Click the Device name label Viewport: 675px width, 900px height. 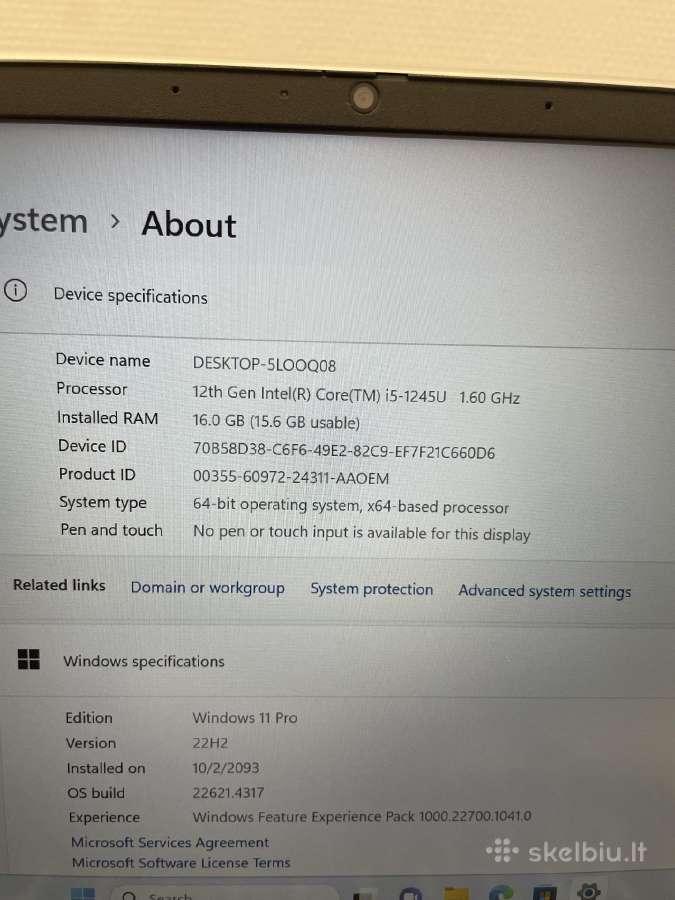click(103, 360)
